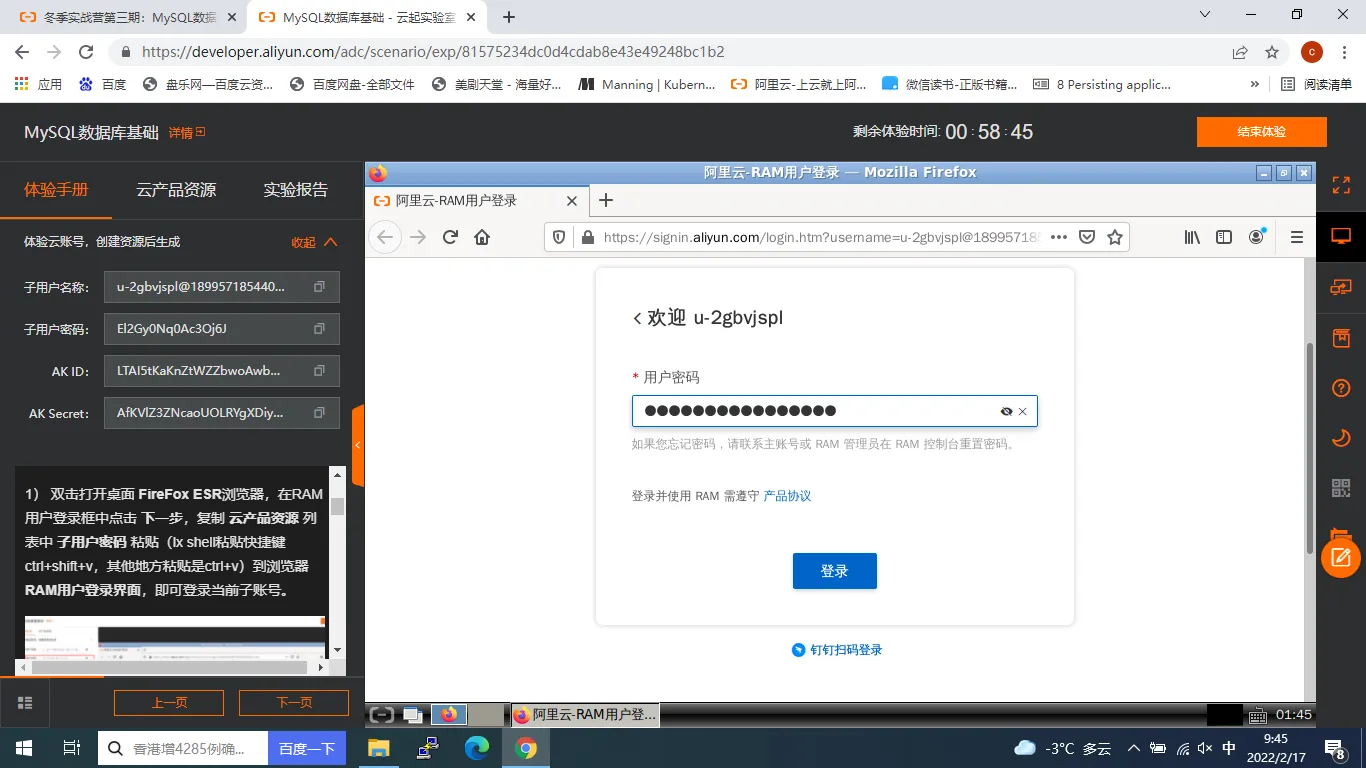
Task: Click the 百度一下 button in taskbar
Action: coord(306,748)
